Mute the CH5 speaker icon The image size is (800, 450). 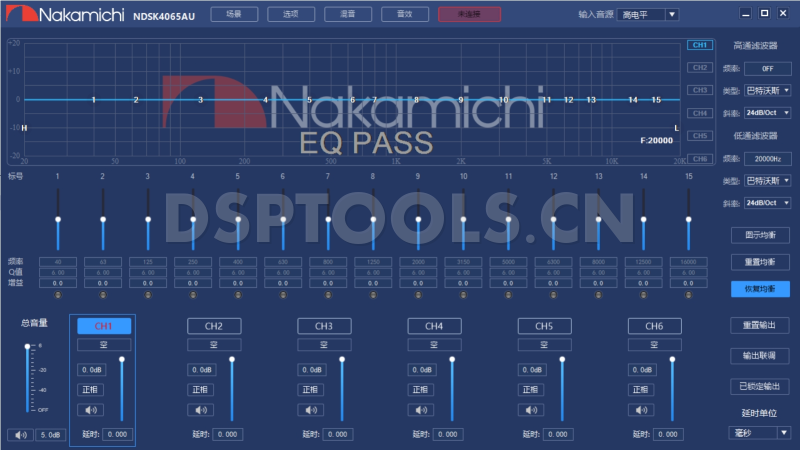pyautogui.click(x=530, y=409)
